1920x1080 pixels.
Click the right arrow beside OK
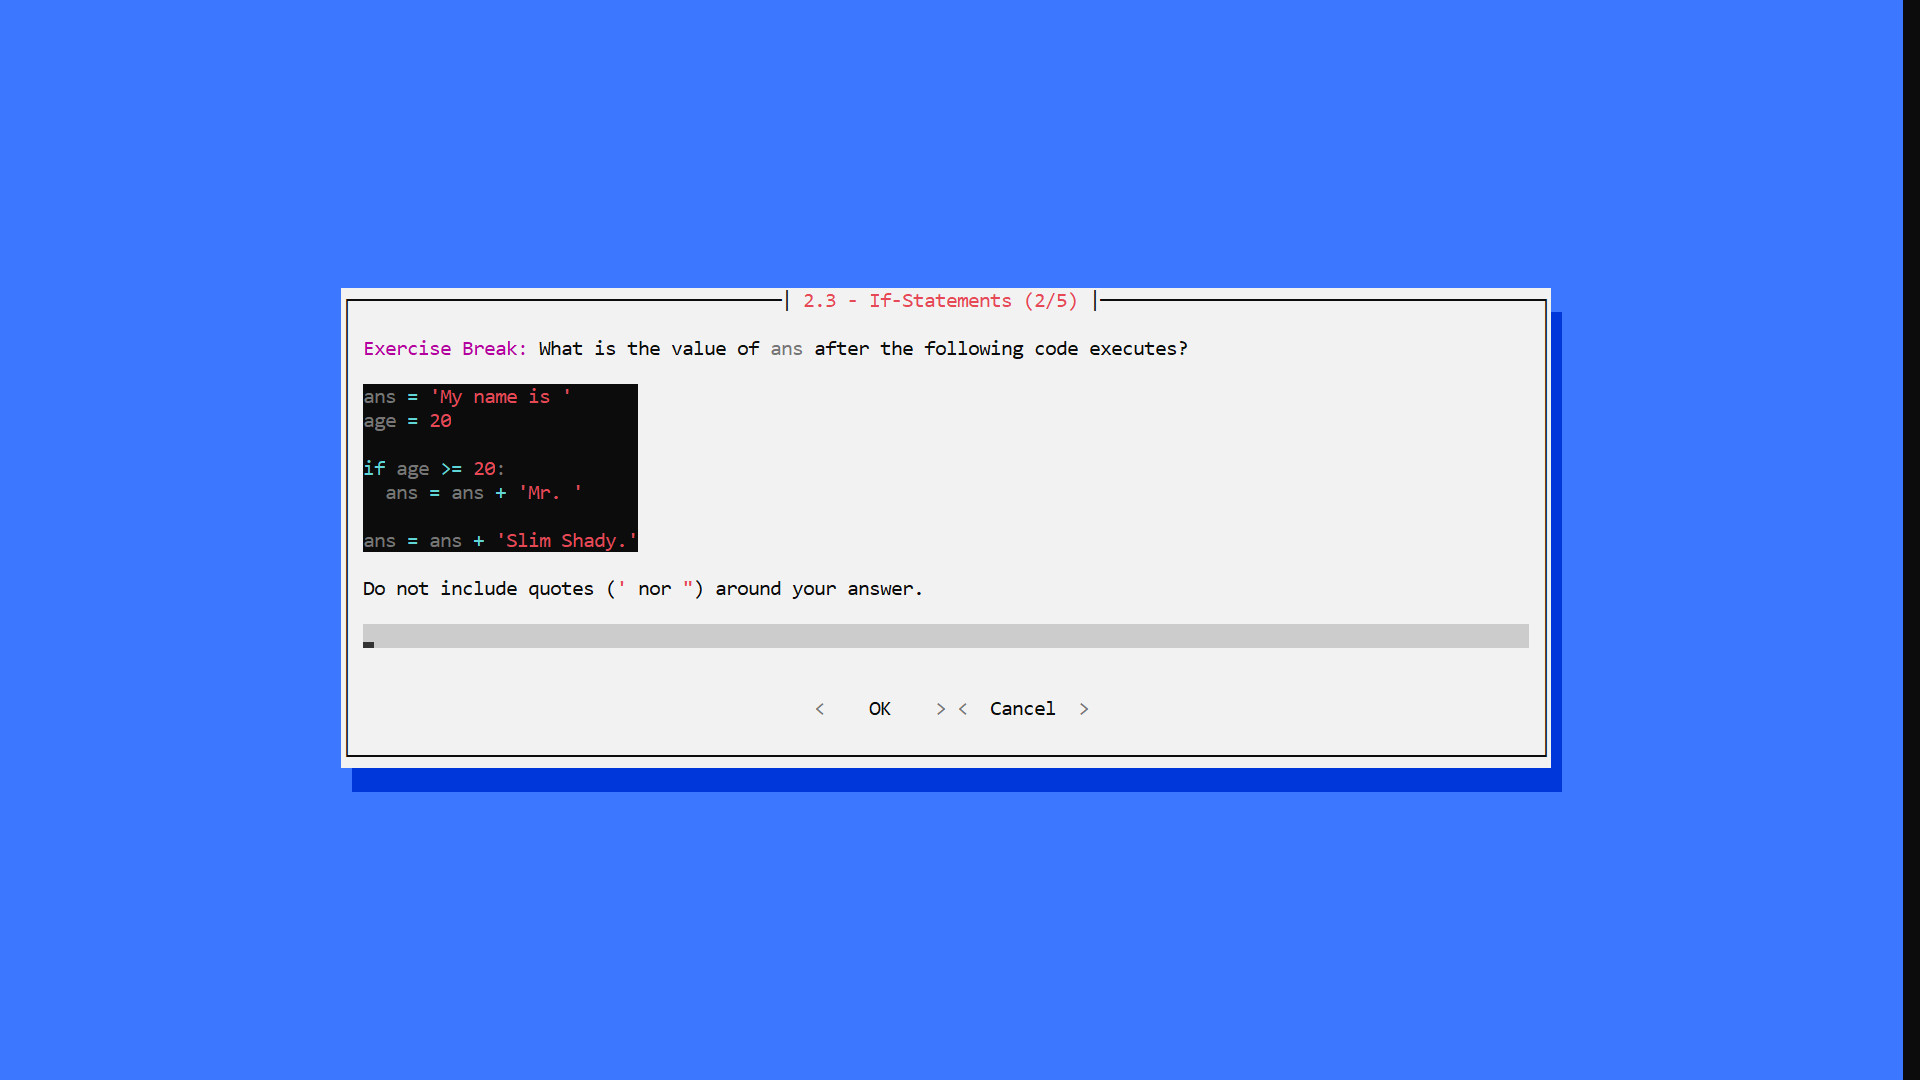point(940,708)
